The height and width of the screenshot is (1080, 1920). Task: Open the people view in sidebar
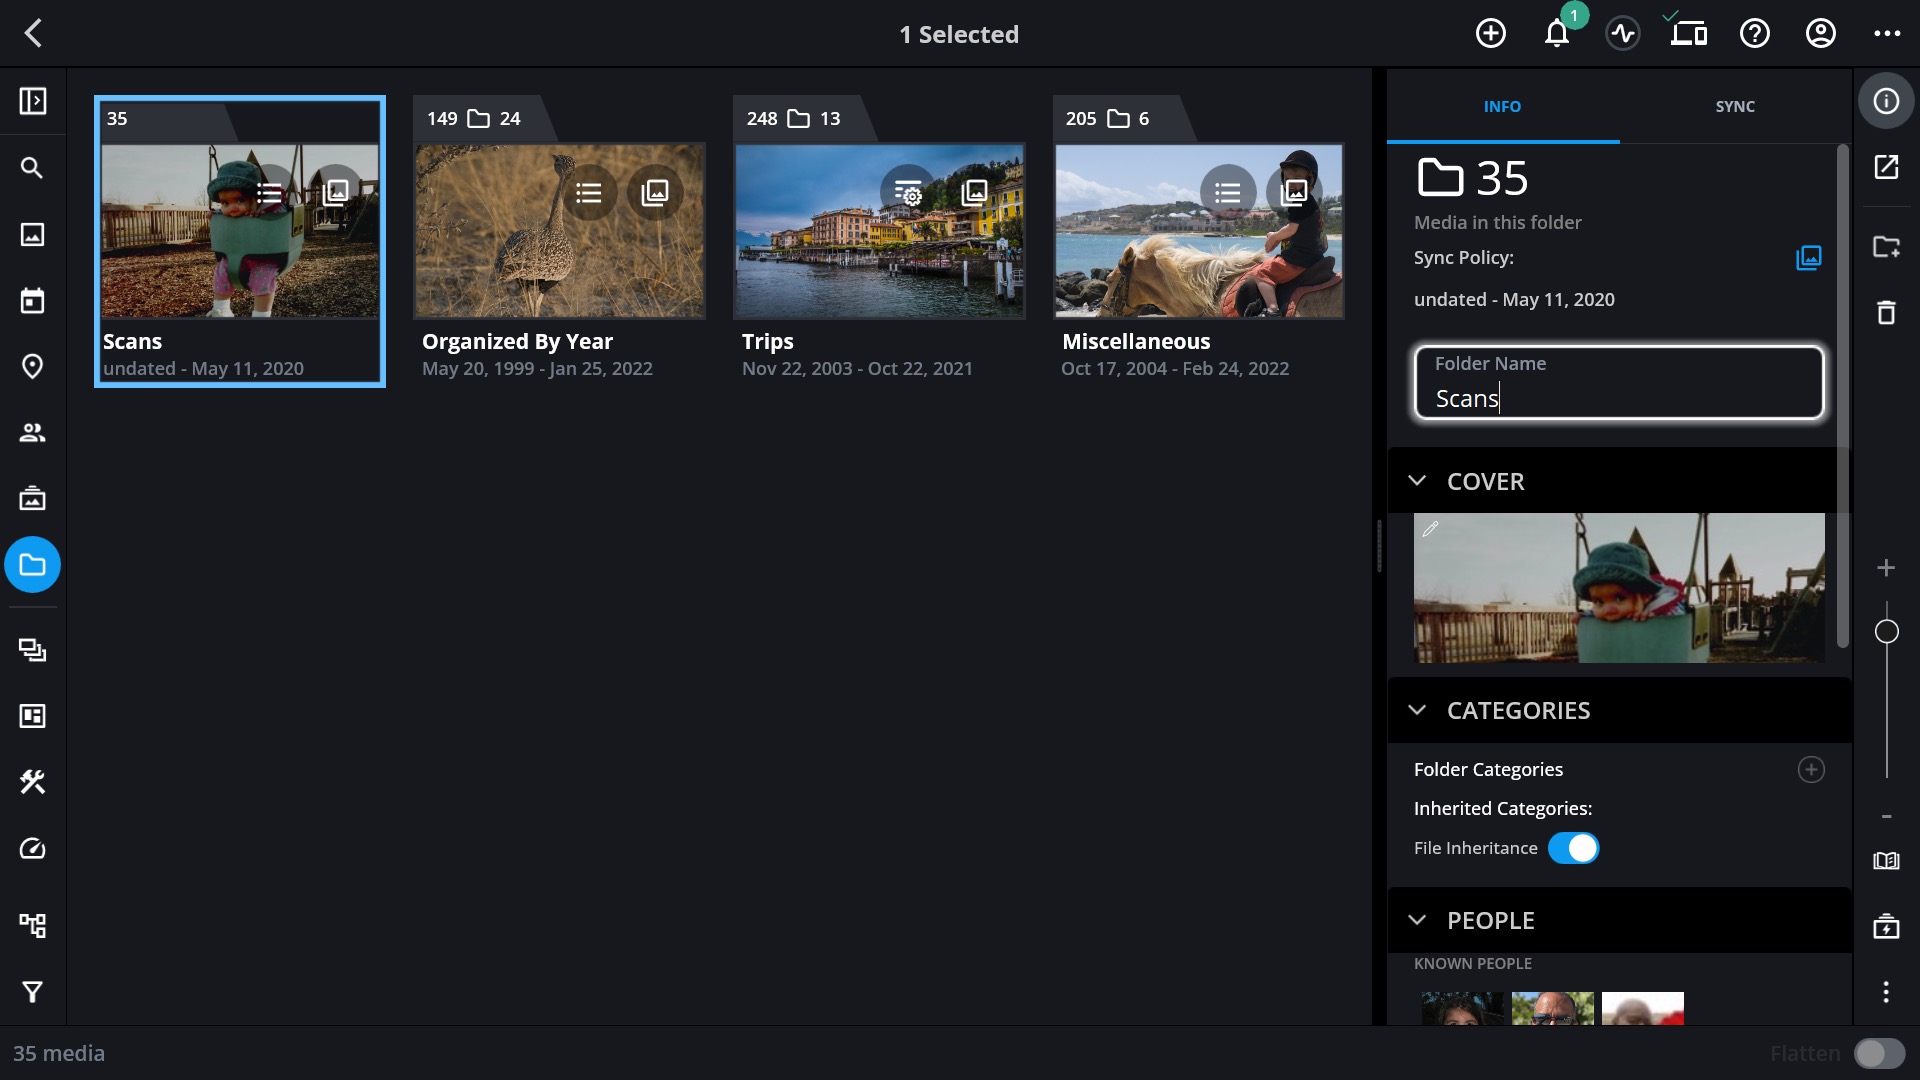point(33,432)
